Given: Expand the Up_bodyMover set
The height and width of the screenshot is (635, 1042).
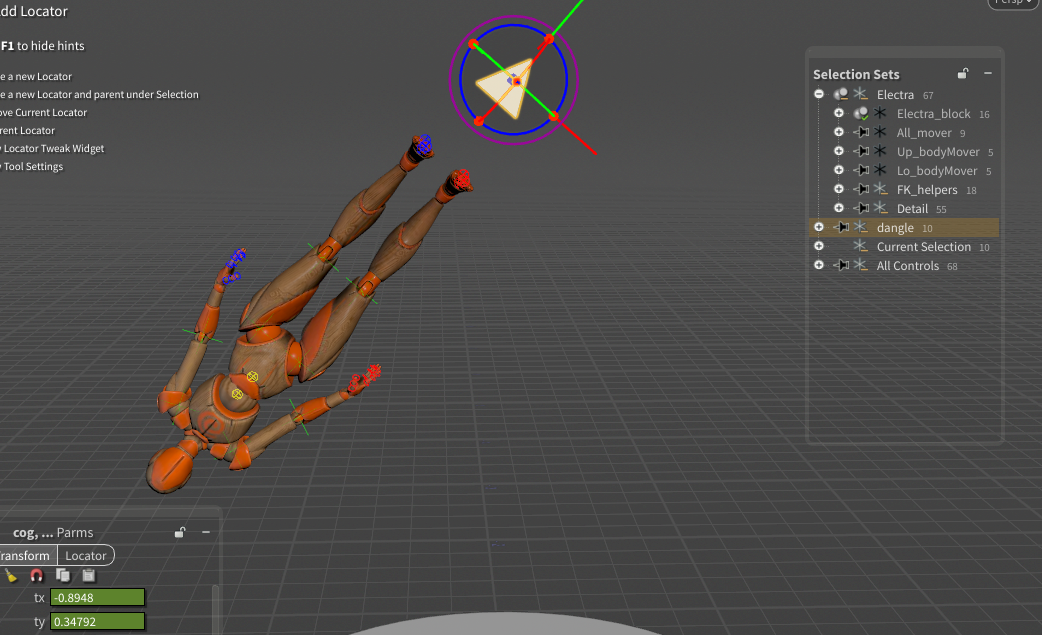Looking at the screenshot, I should 839,151.
